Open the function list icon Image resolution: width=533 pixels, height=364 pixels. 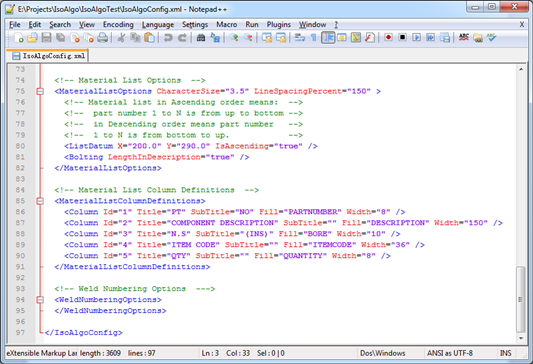click(x=370, y=37)
